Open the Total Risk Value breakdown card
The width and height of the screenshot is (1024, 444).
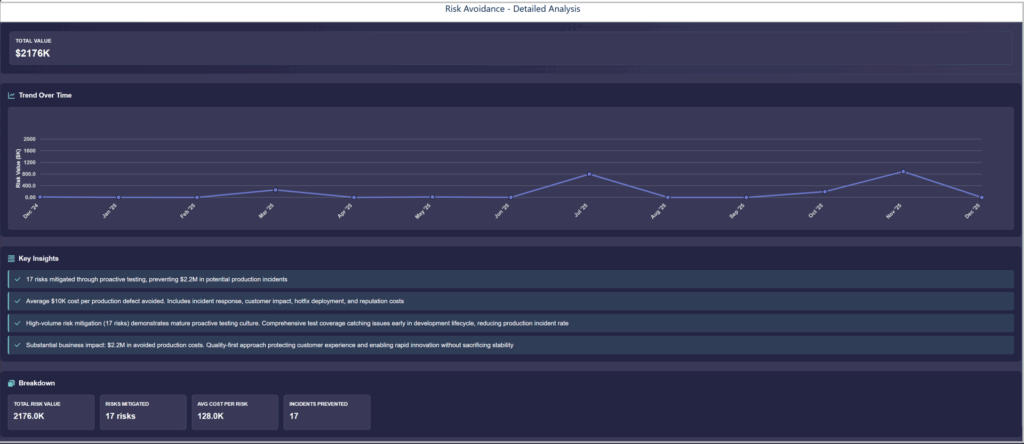point(50,411)
